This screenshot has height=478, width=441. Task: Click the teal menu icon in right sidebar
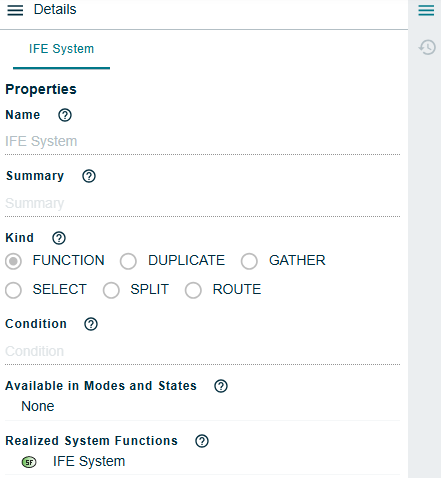426,10
